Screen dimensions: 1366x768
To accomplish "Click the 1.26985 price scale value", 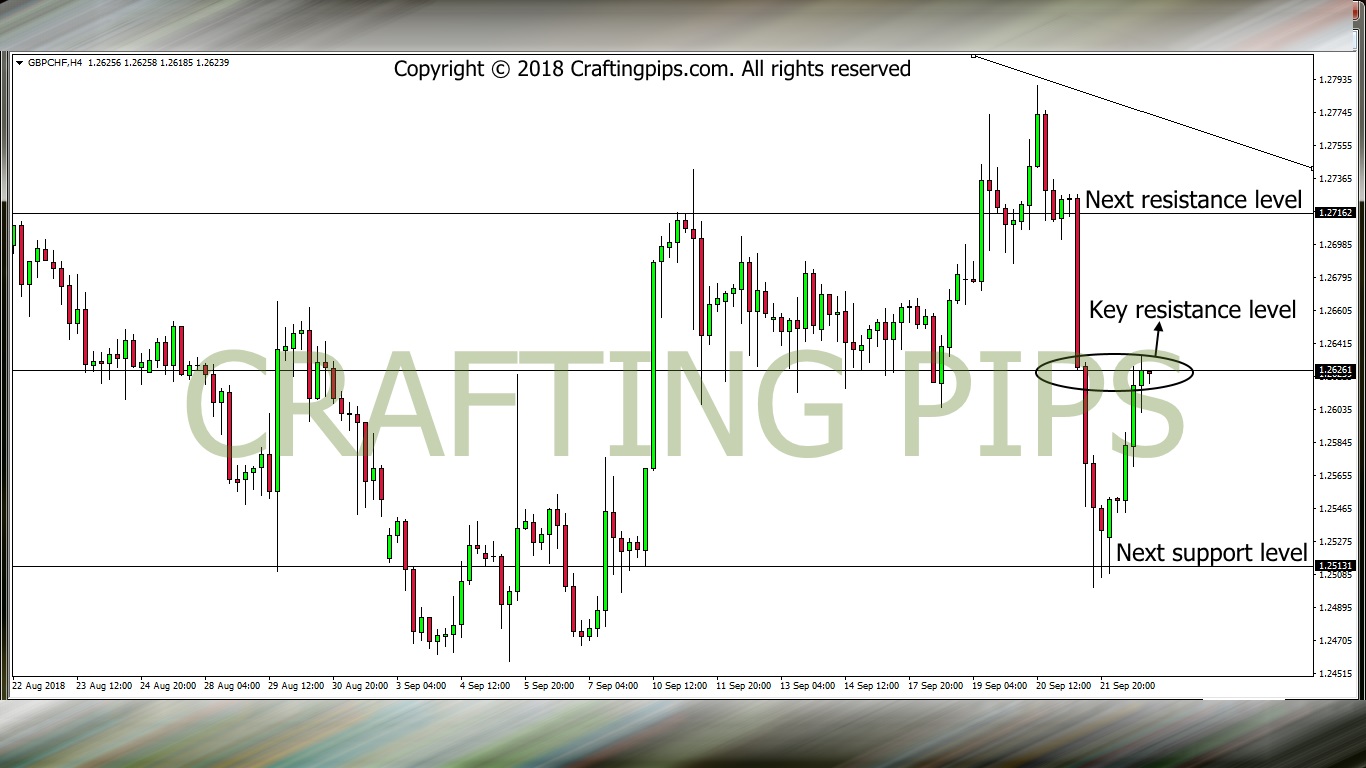I will tap(1337, 244).
